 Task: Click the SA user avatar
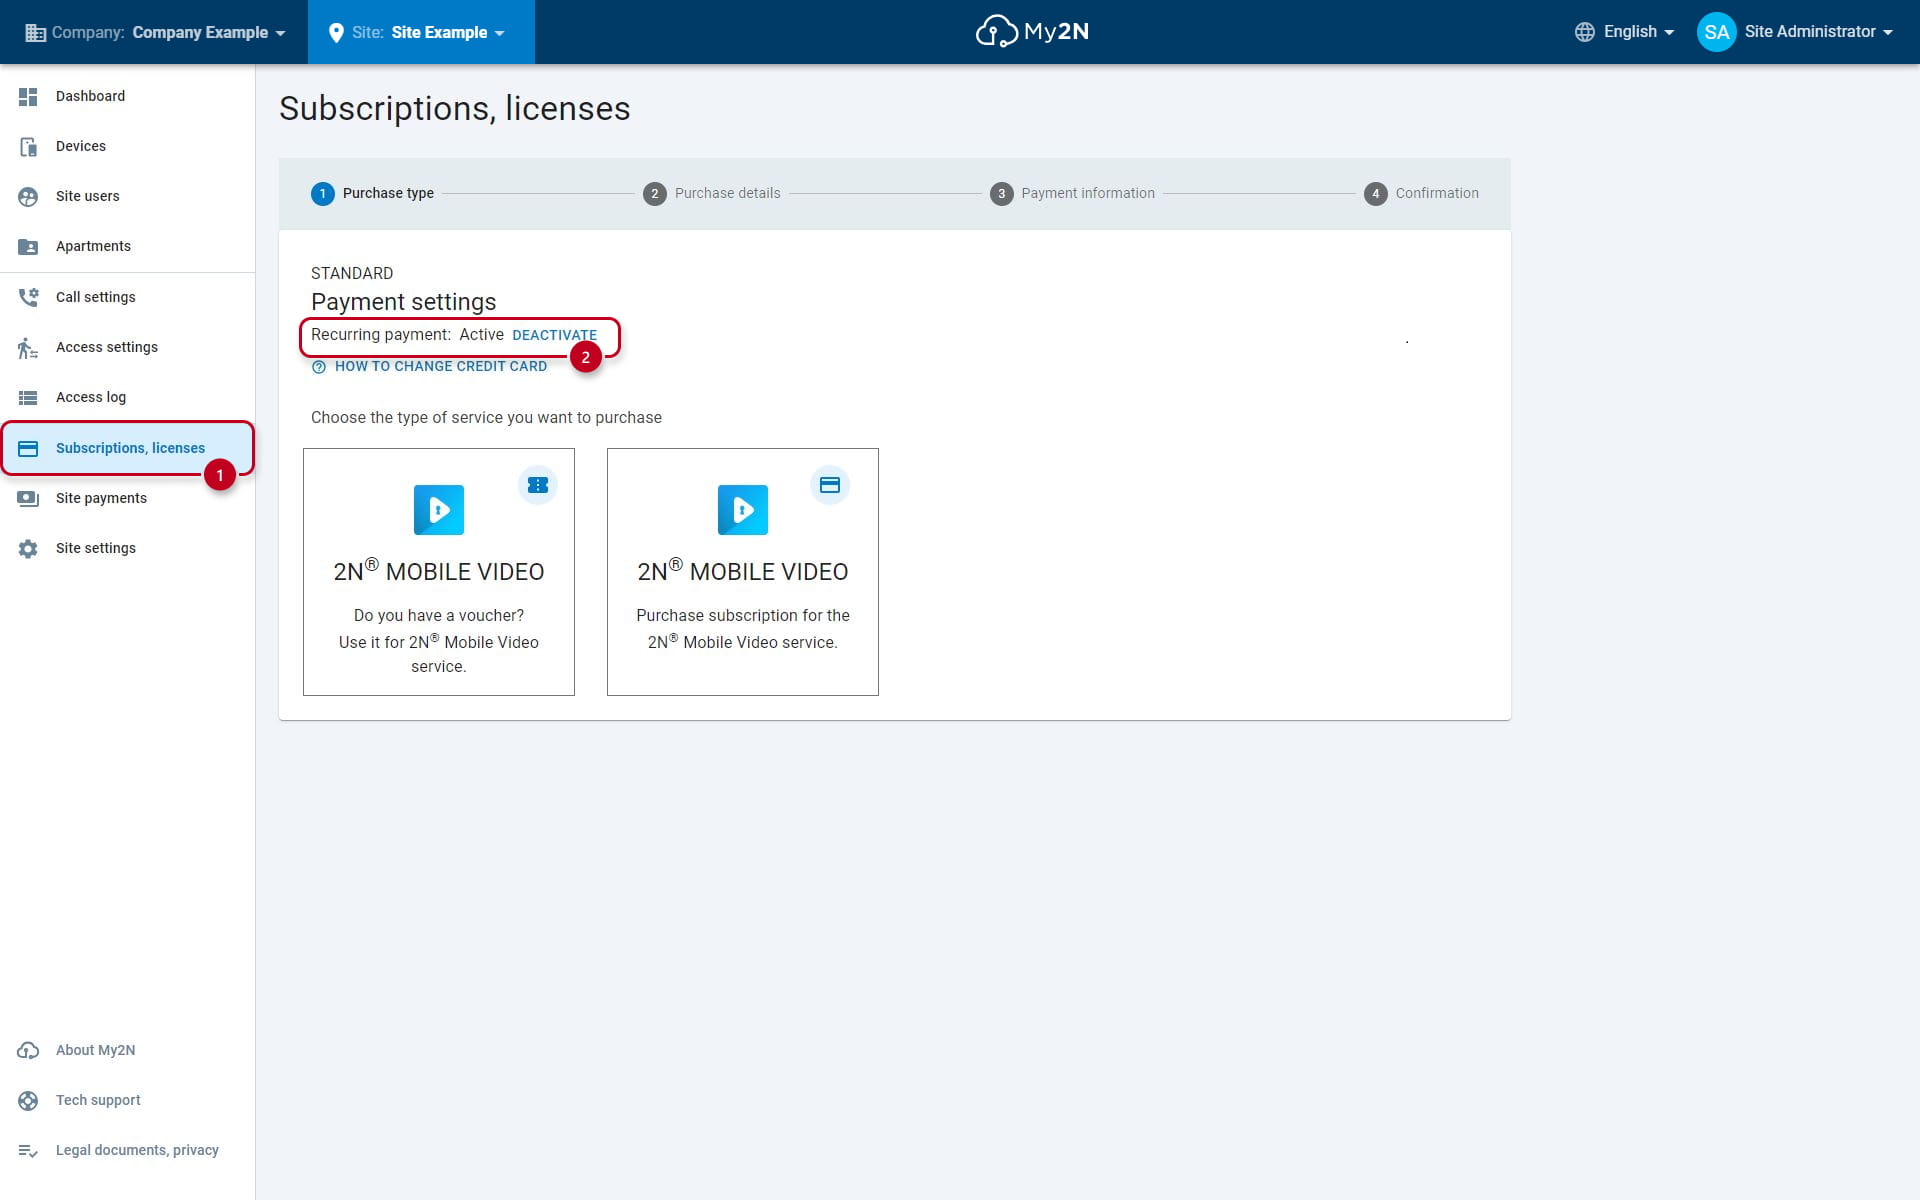1716,32
